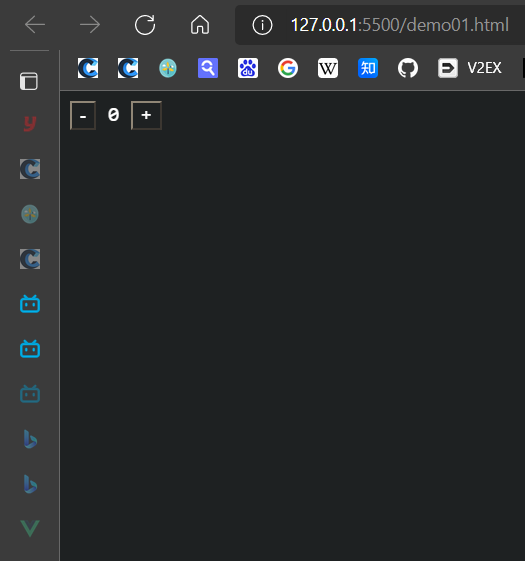The image size is (525, 561).
Task: Open the first C bookmark in bookmarks bar
Action: (x=88, y=68)
